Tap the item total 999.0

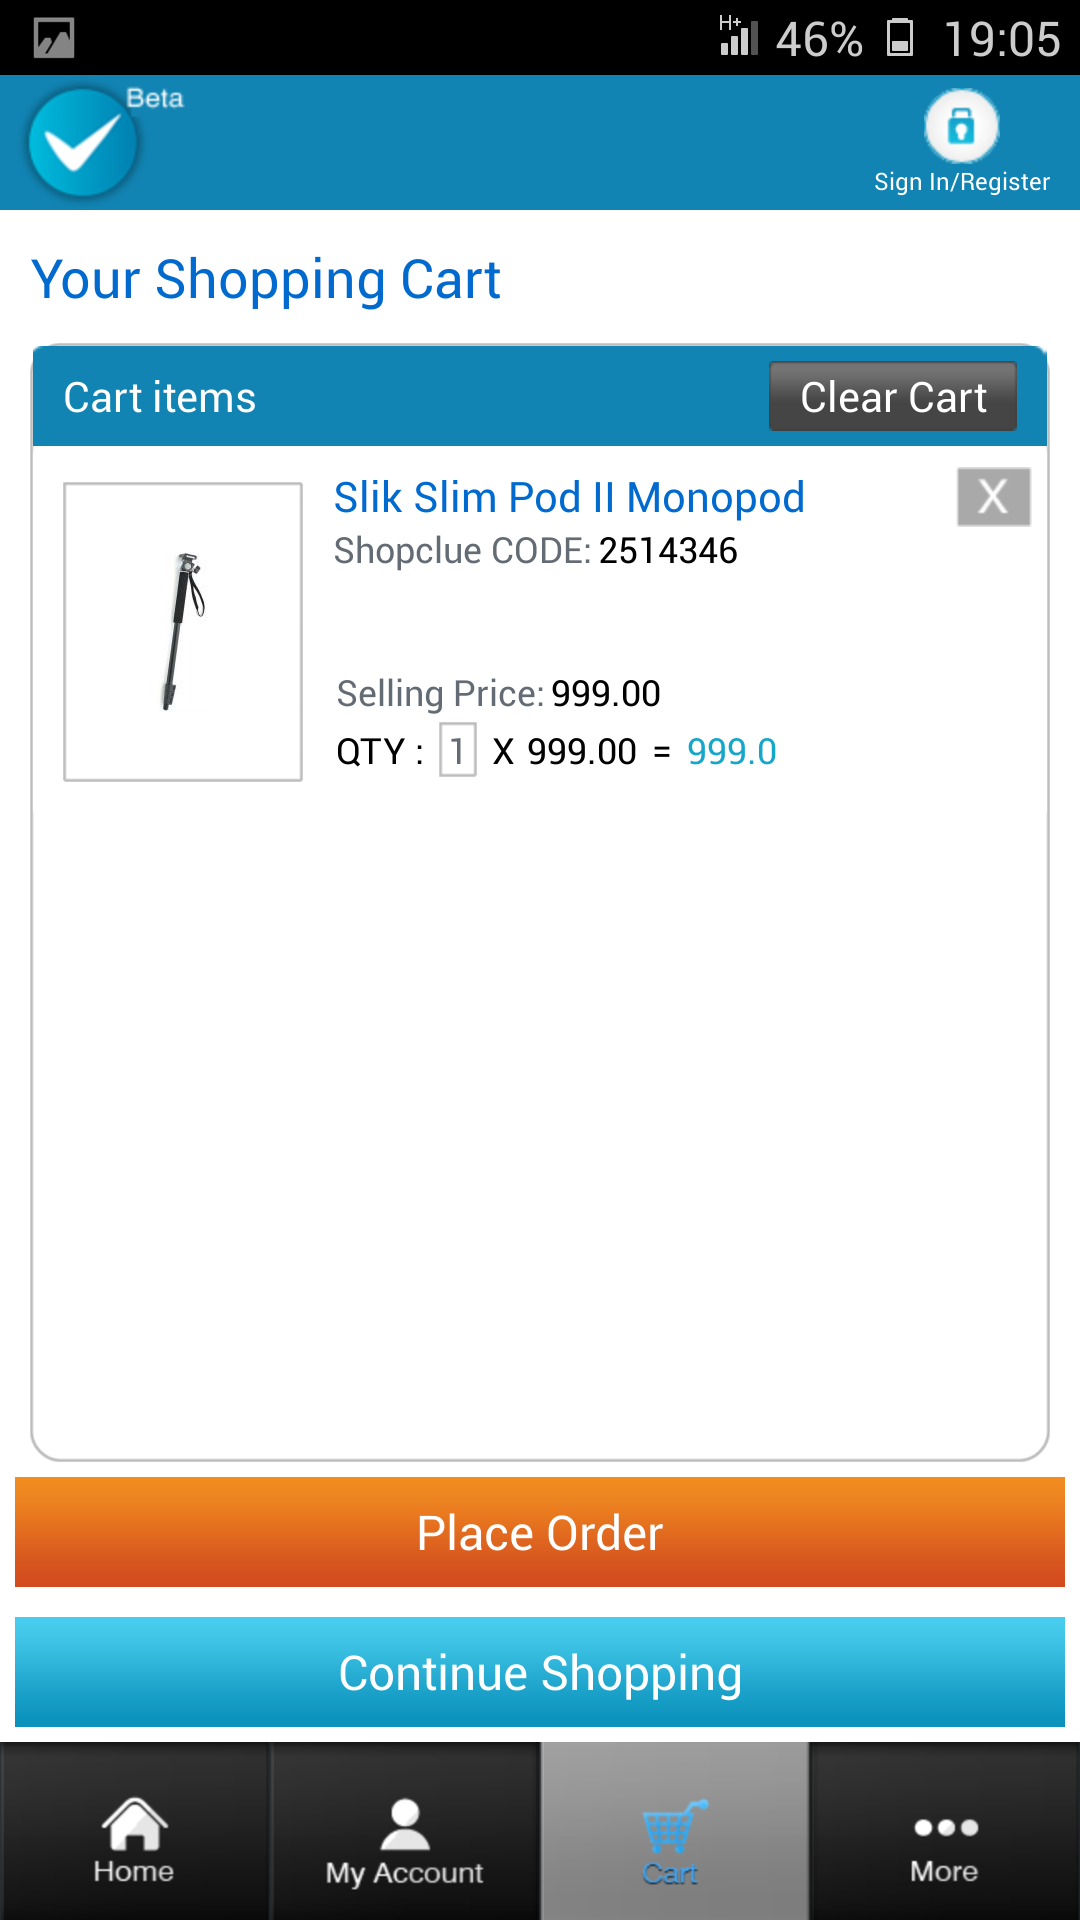click(731, 751)
